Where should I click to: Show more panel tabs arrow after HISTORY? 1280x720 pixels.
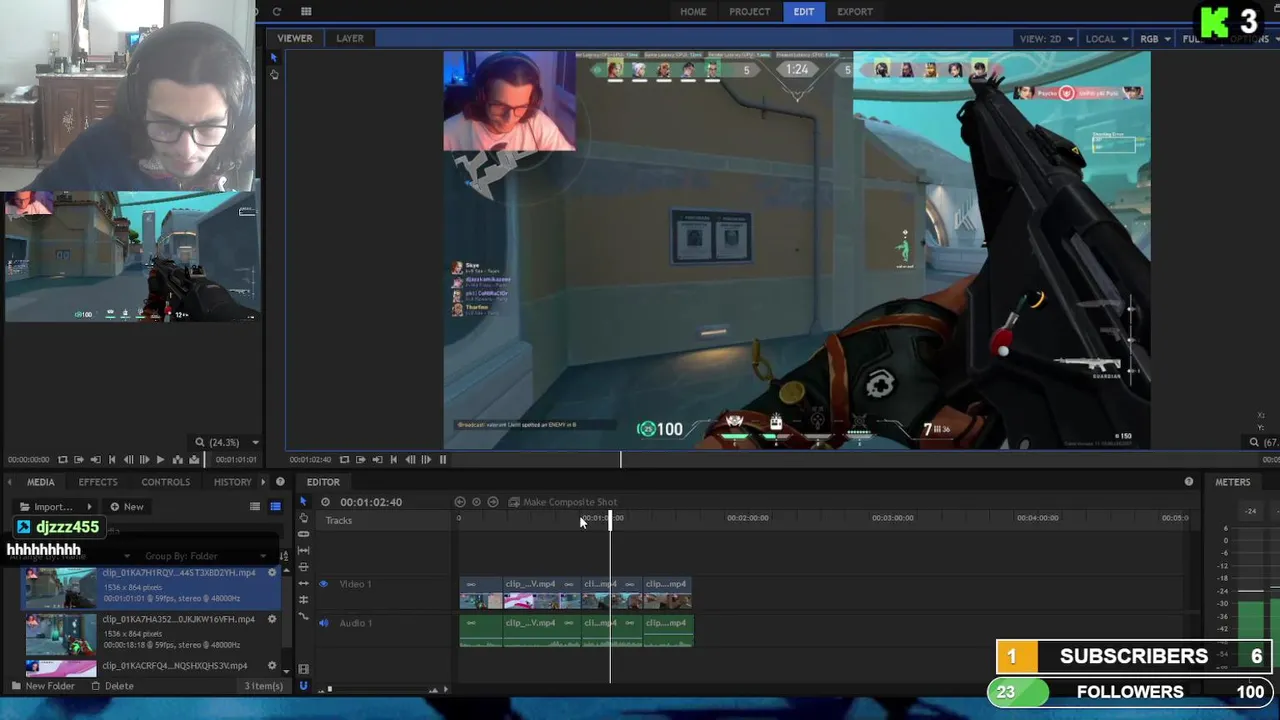tap(264, 482)
